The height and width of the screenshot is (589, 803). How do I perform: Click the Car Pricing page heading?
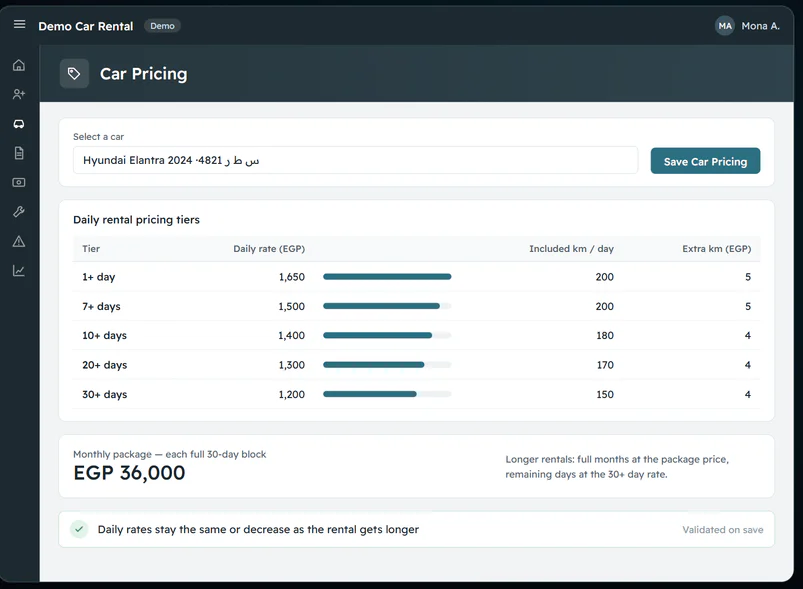143,74
